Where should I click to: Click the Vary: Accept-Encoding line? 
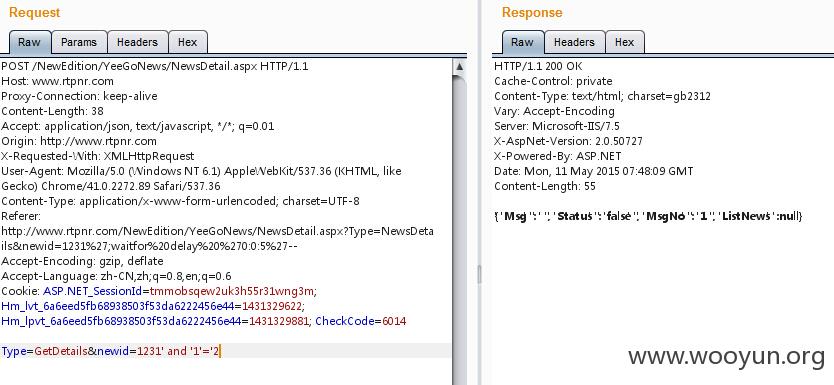point(554,111)
